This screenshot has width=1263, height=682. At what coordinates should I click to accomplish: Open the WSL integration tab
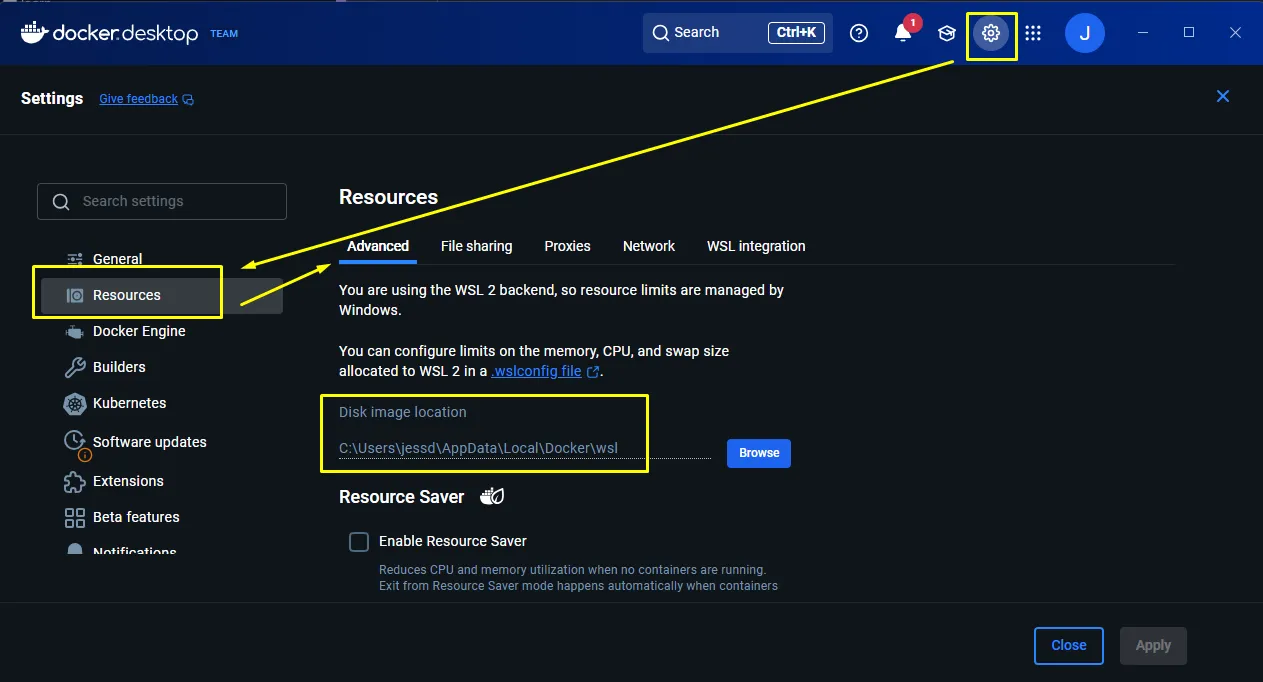[x=755, y=246]
